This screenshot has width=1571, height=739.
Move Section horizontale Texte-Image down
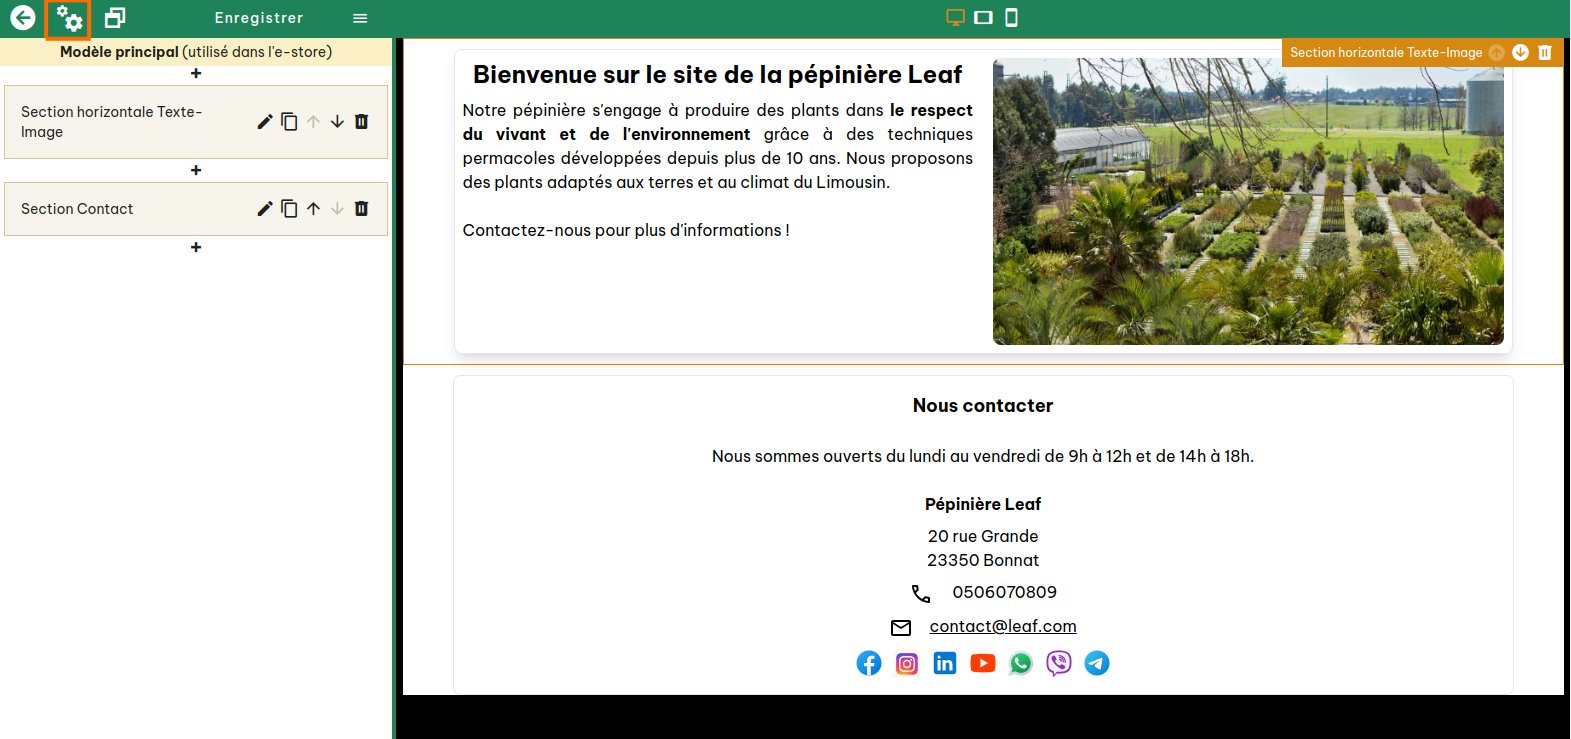pyautogui.click(x=337, y=122)
